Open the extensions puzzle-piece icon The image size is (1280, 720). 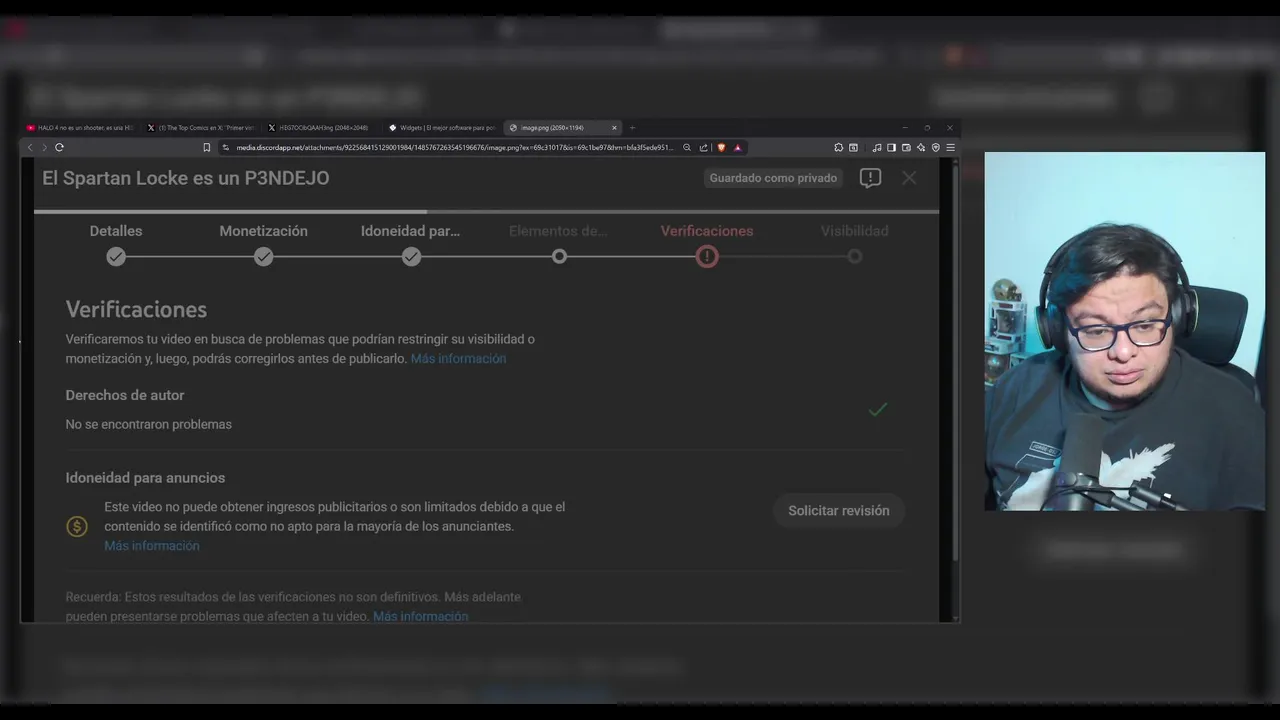click(x=839, y=147)
